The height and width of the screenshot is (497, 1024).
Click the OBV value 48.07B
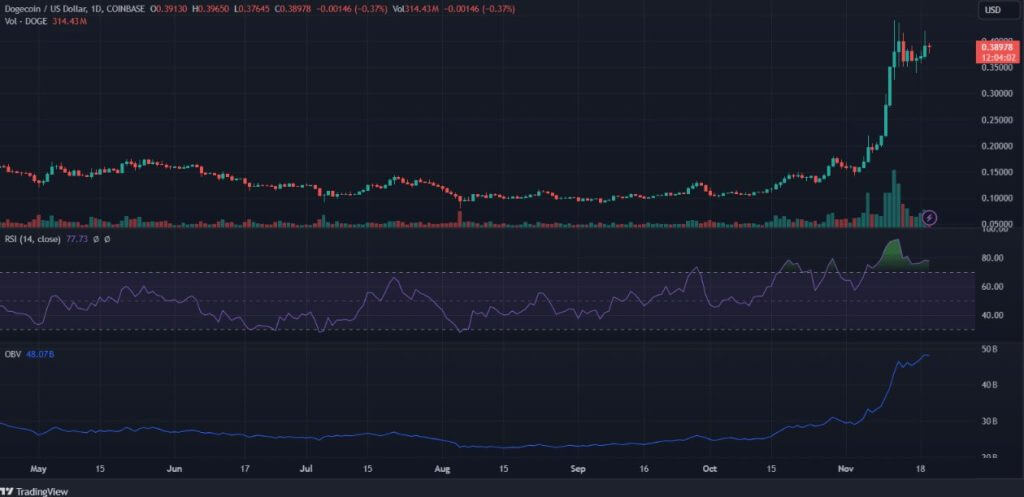pyautogui.click(x=40, y=354)
